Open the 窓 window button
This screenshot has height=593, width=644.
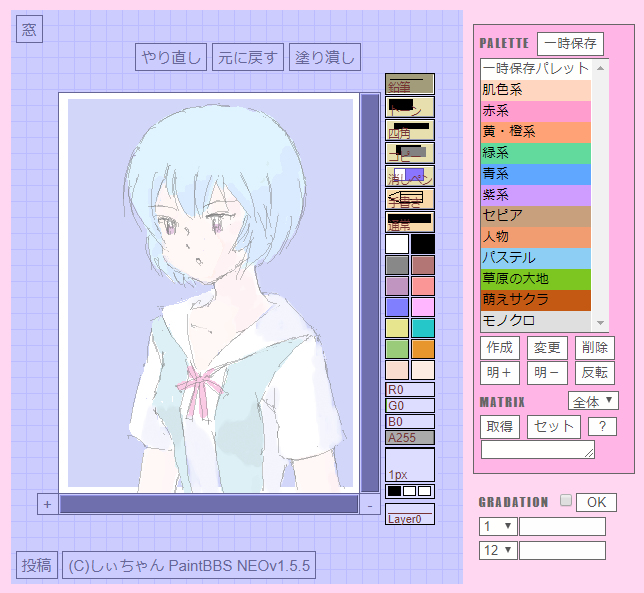(x=29, y=29)
